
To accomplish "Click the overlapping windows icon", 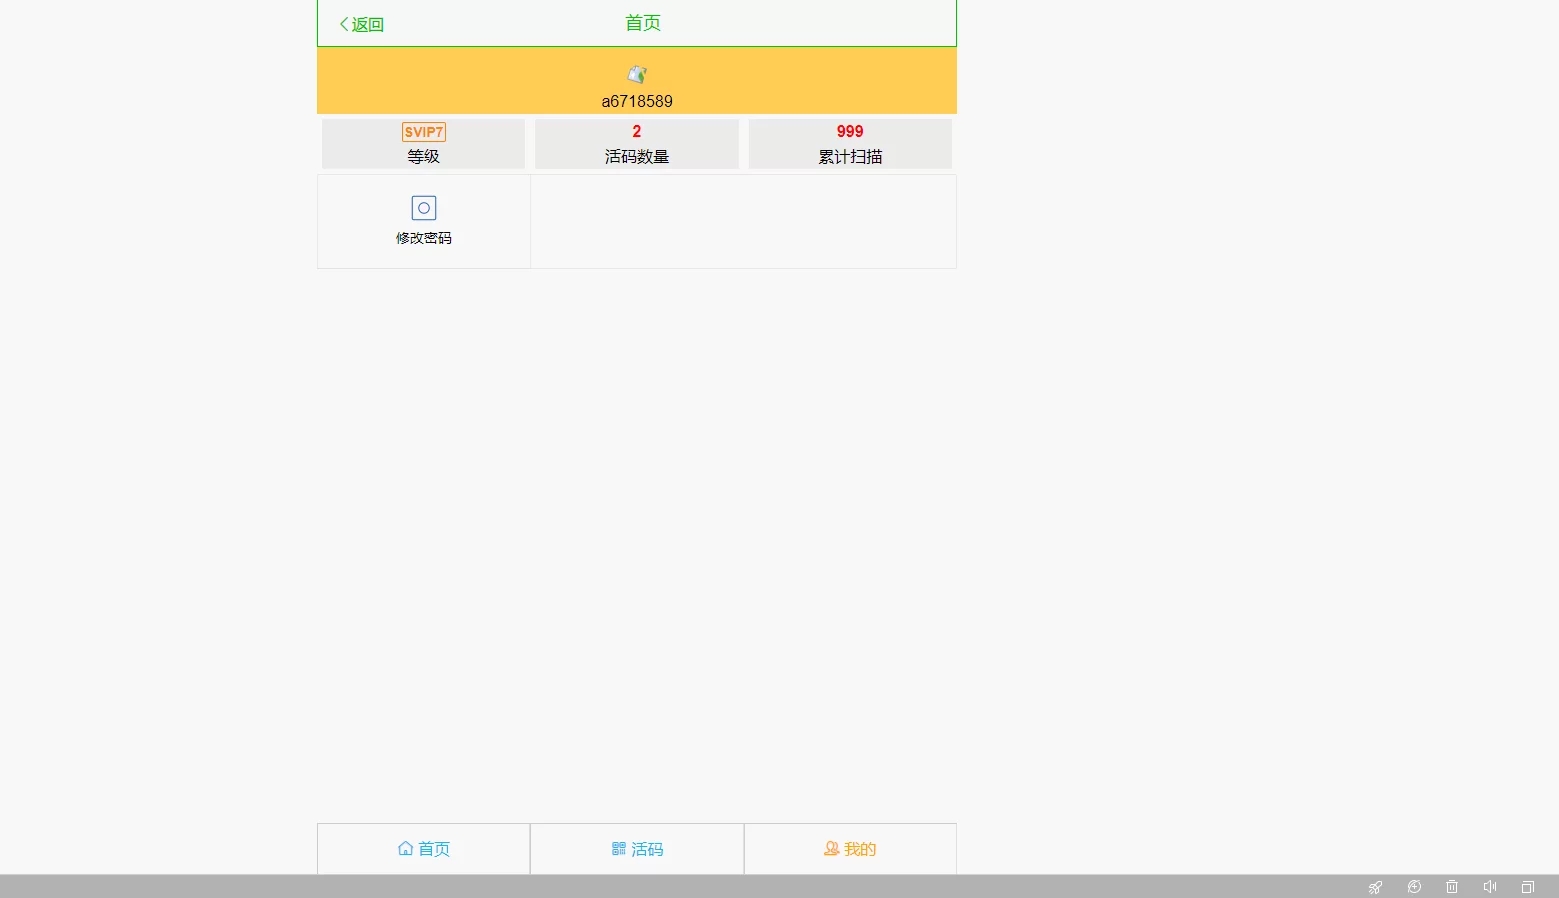I will click(x=1528, y=887).
